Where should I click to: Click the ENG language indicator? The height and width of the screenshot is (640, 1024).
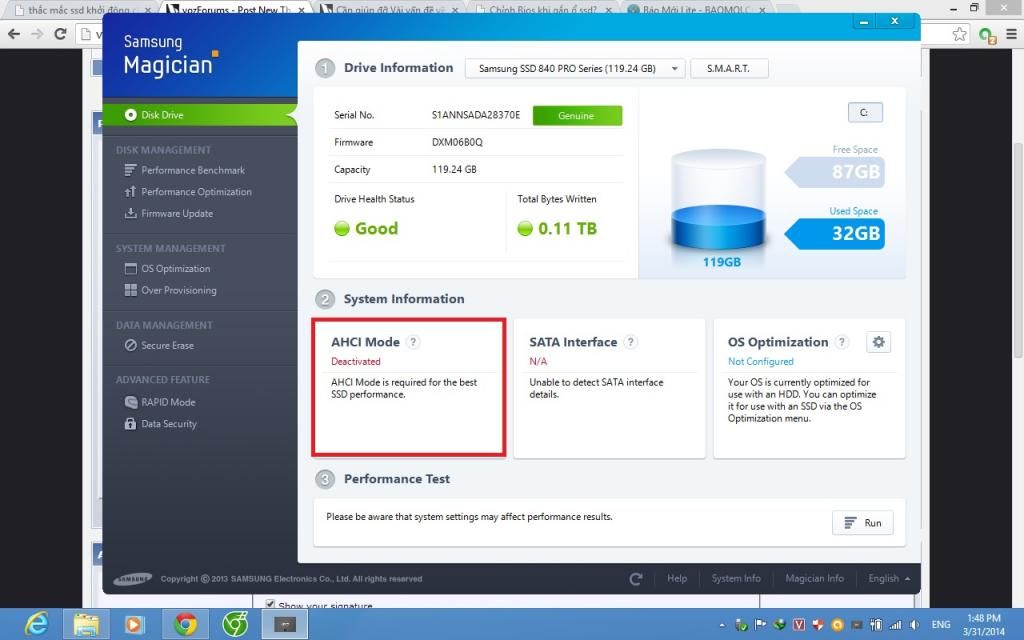tap(940, 625)
